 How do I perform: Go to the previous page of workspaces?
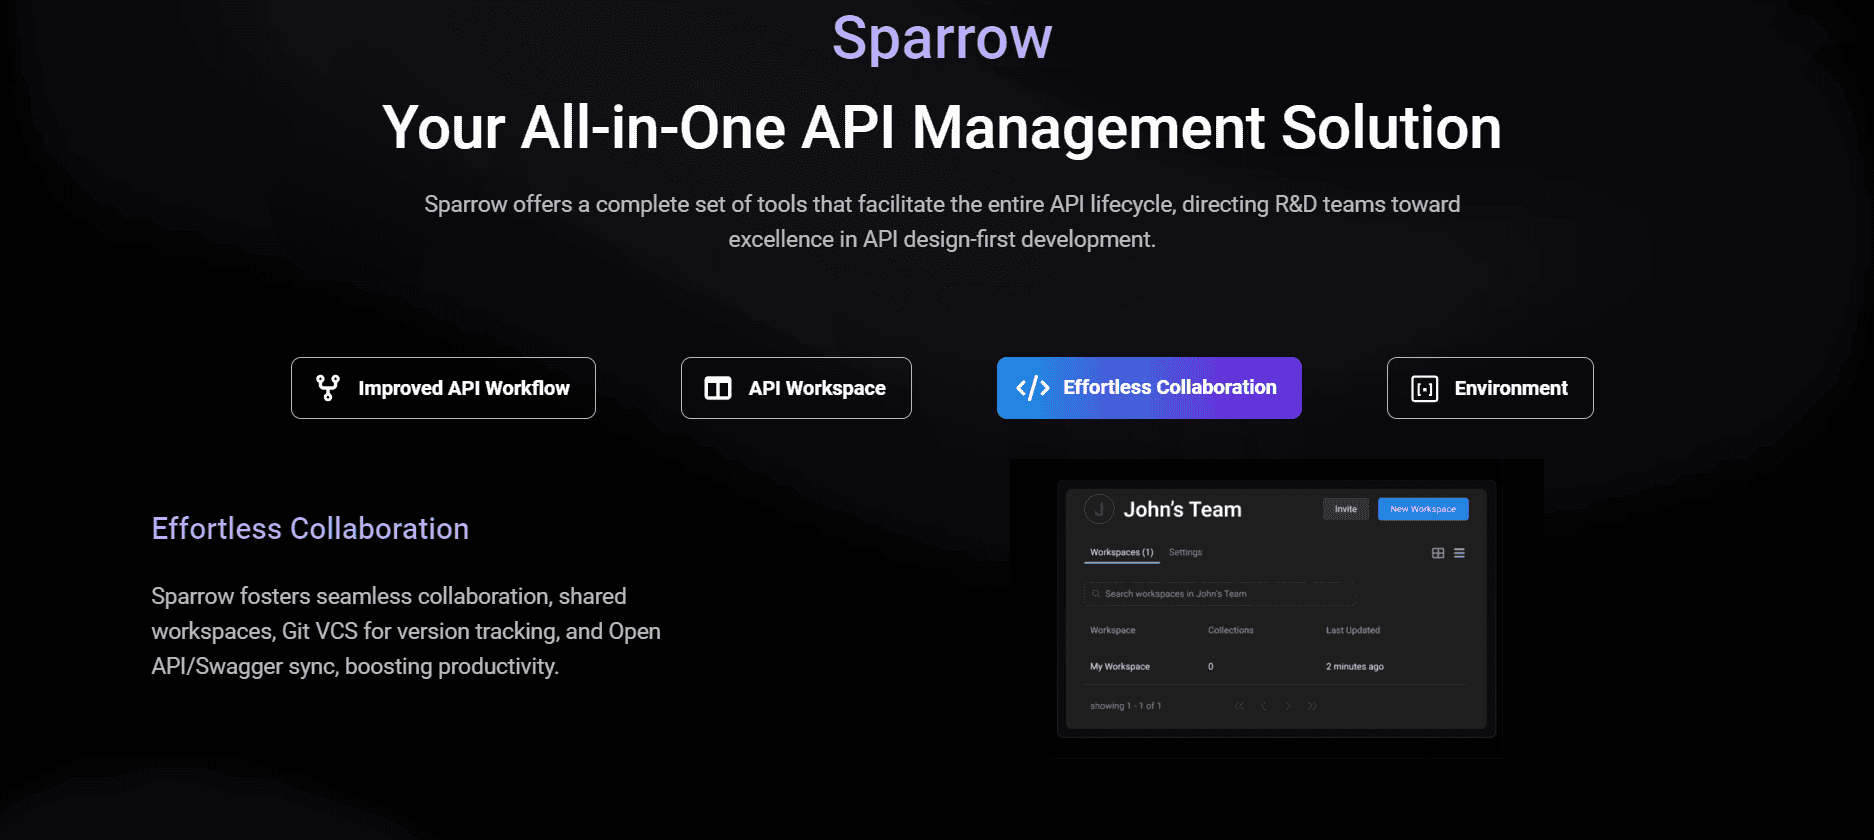pyautogui.click(x=1264, y=706)
